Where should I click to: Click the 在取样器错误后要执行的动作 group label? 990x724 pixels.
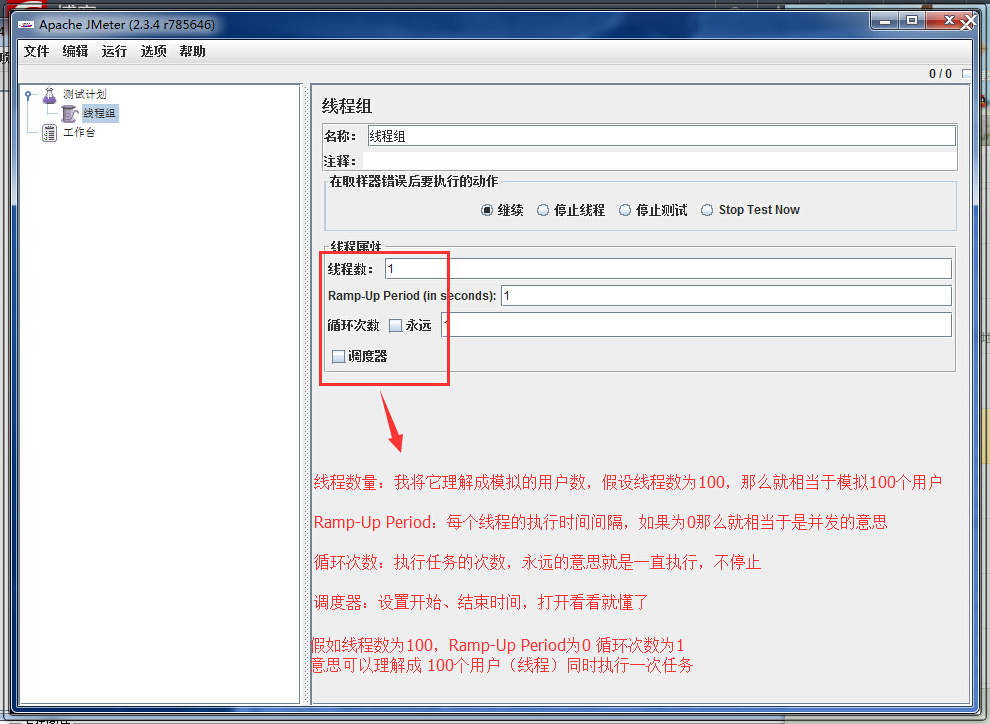coord(414,181)
